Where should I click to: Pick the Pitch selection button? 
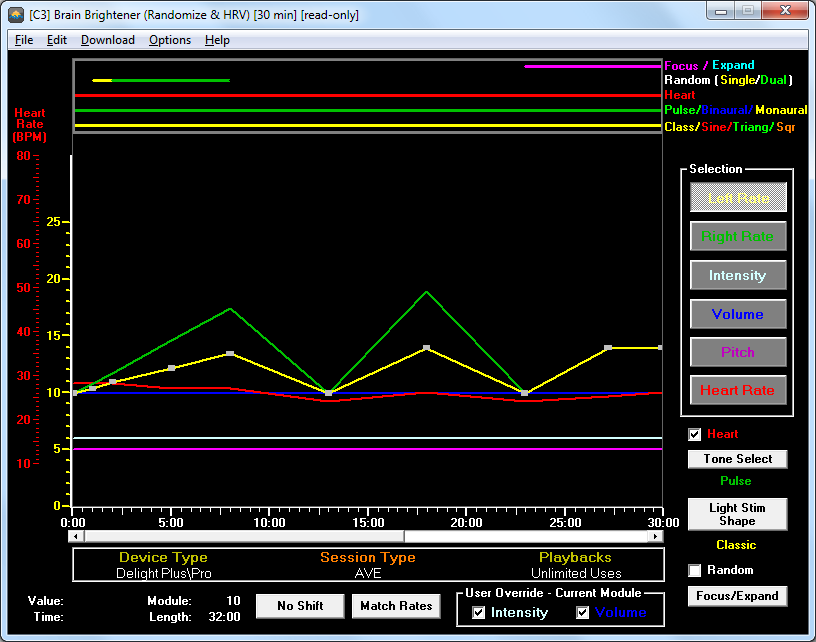point(738,352)
